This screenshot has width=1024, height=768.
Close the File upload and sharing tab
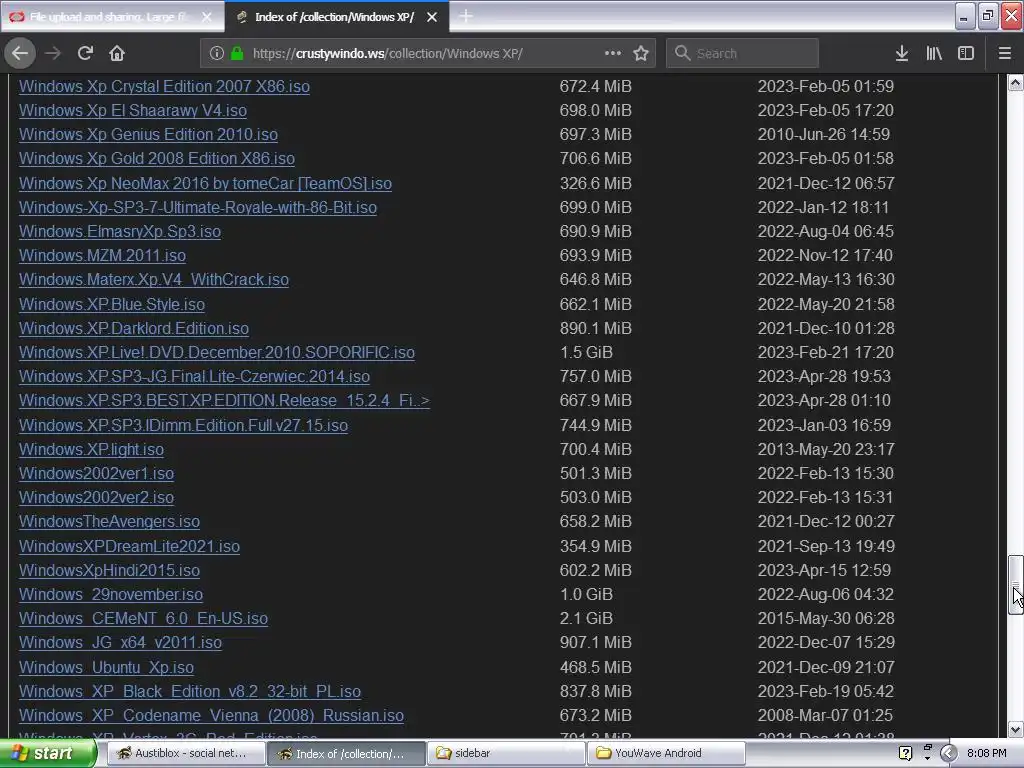(206, 17)
